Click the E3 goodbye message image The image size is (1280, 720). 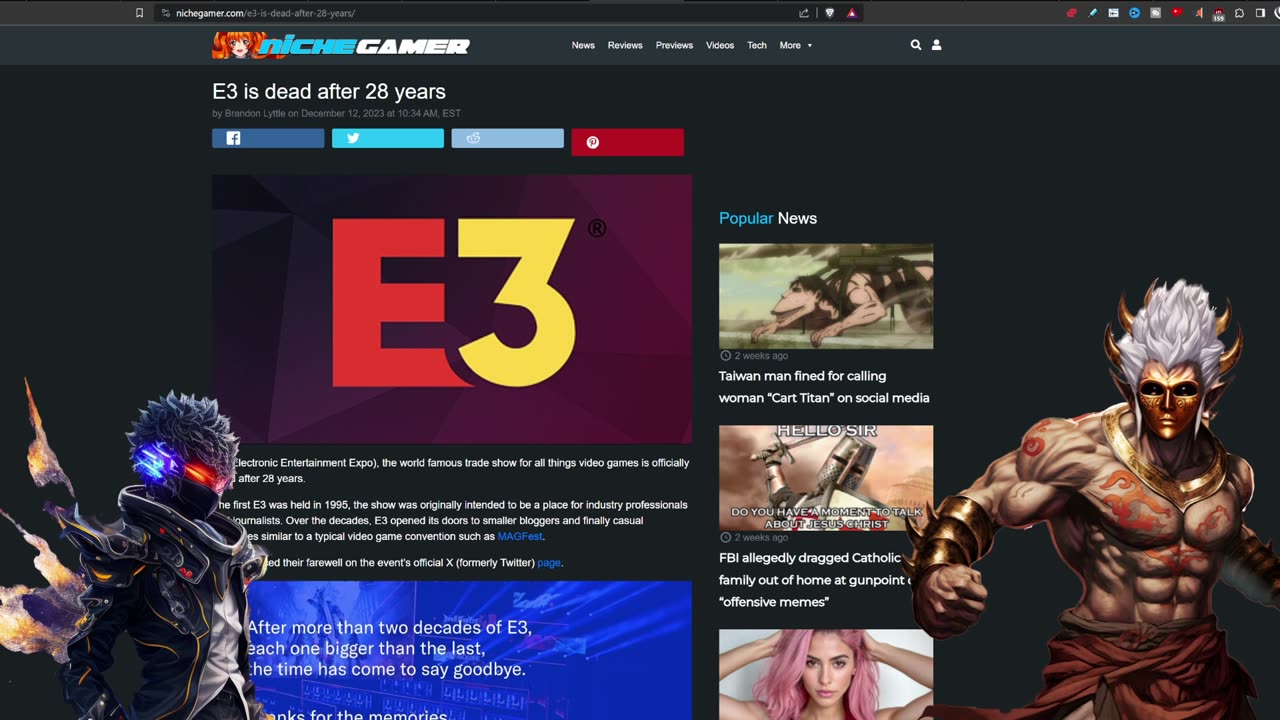(467, 650)
